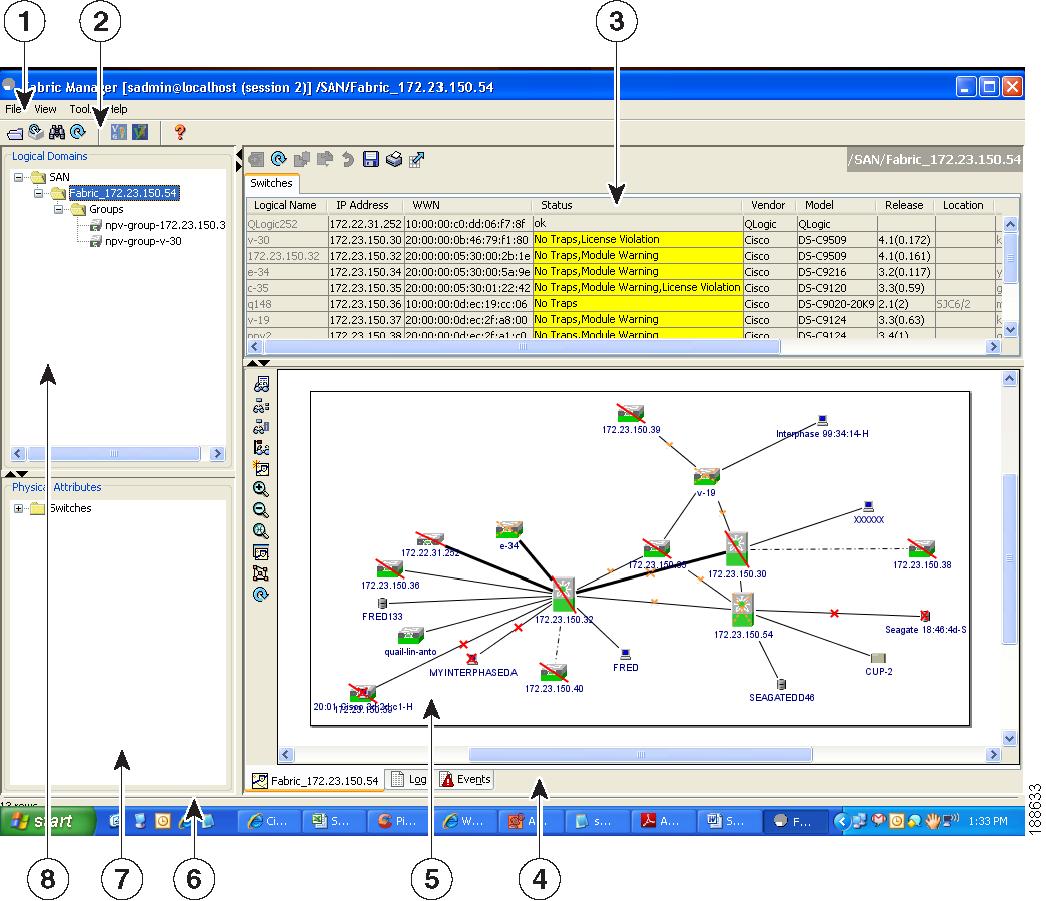Click the DS-C9216 model cell
Screen dimensions: 1046x901
pos(837,272)
